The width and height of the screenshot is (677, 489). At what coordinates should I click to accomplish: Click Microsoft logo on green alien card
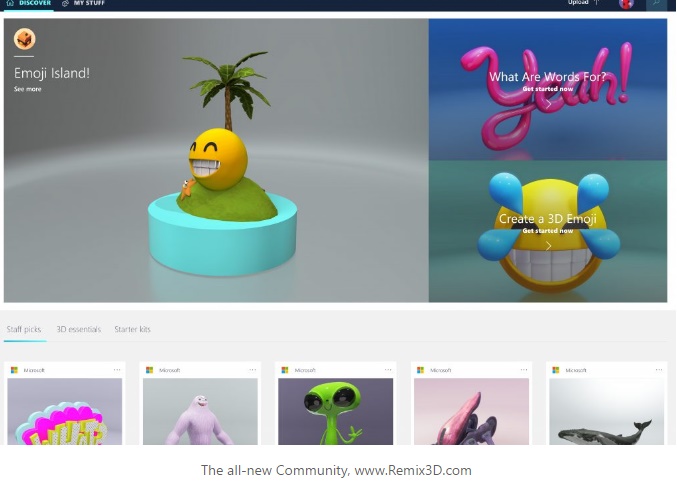[285, 370]
